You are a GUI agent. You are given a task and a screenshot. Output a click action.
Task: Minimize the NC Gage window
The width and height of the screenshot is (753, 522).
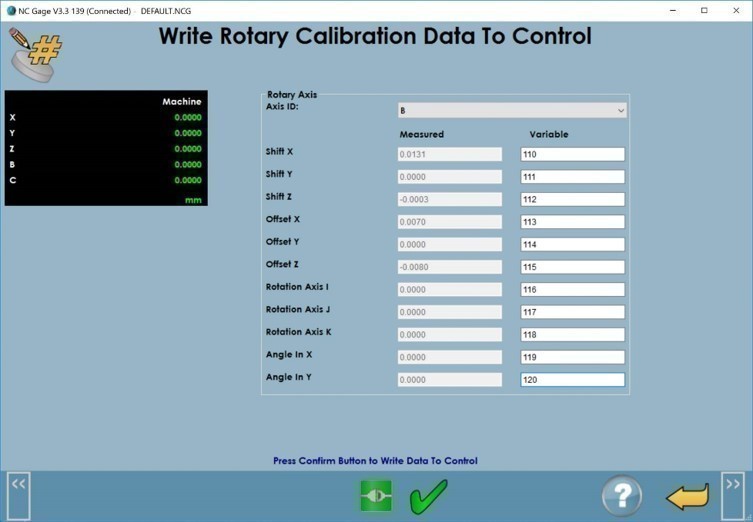click(x=673, y=11)
